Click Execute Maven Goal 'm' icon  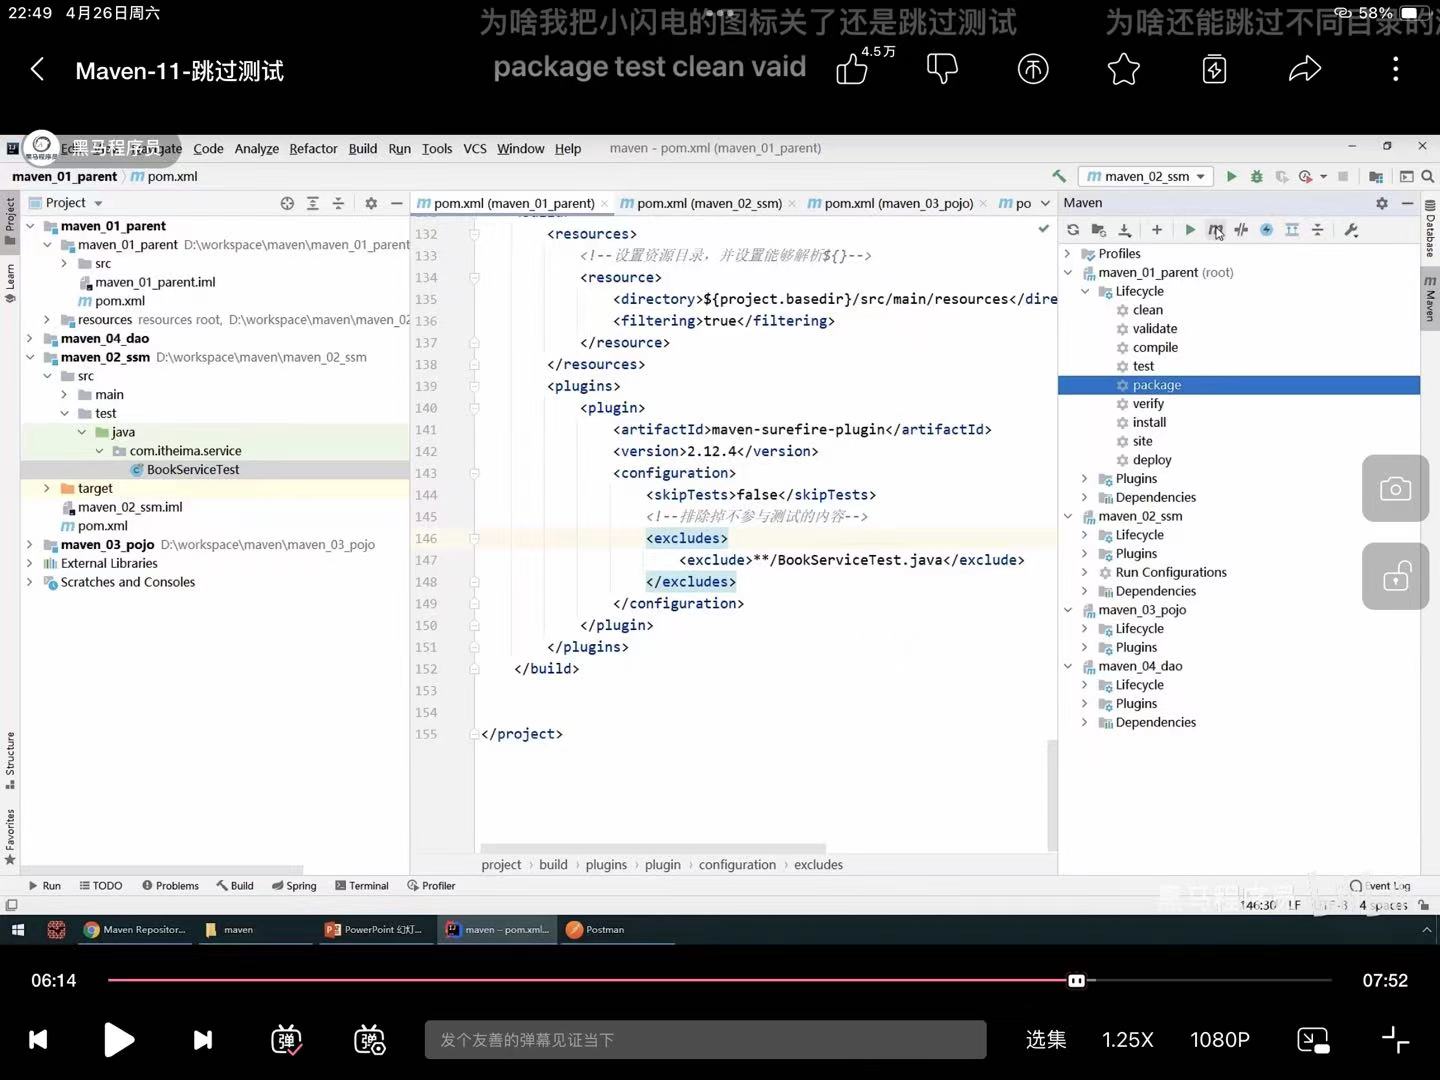point(1215,230)
